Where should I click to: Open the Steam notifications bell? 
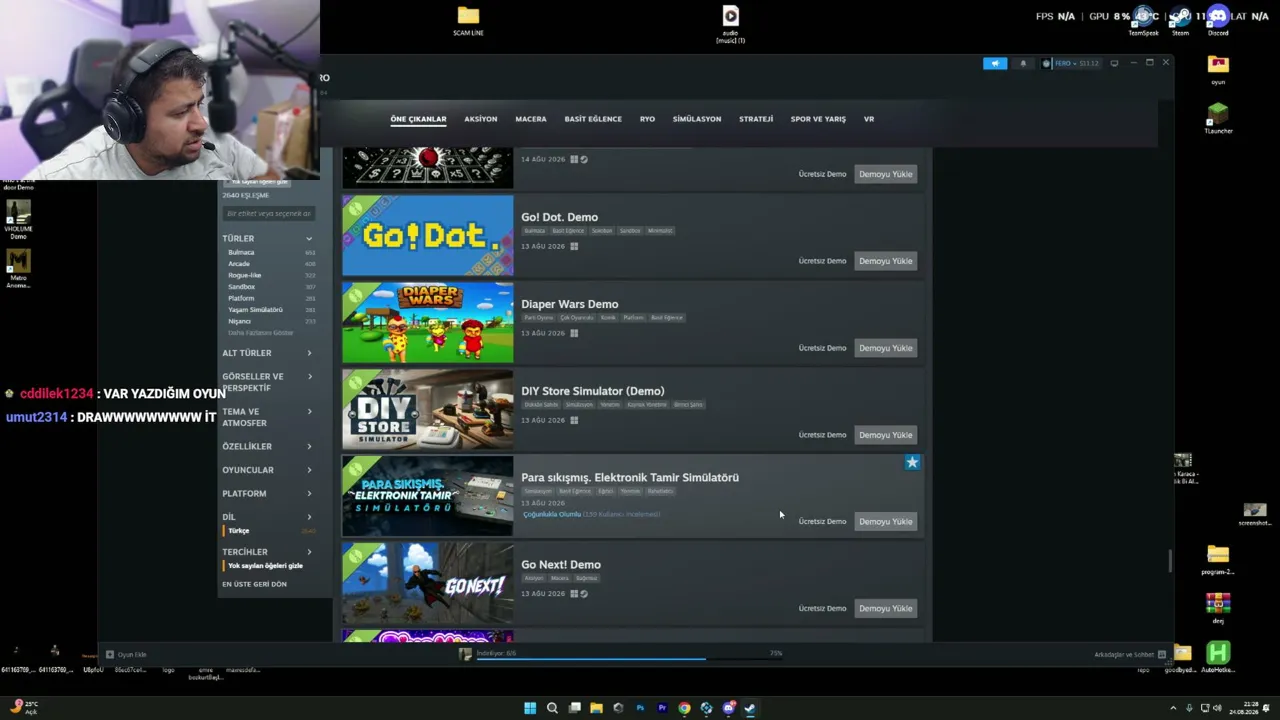[1022, 63]
